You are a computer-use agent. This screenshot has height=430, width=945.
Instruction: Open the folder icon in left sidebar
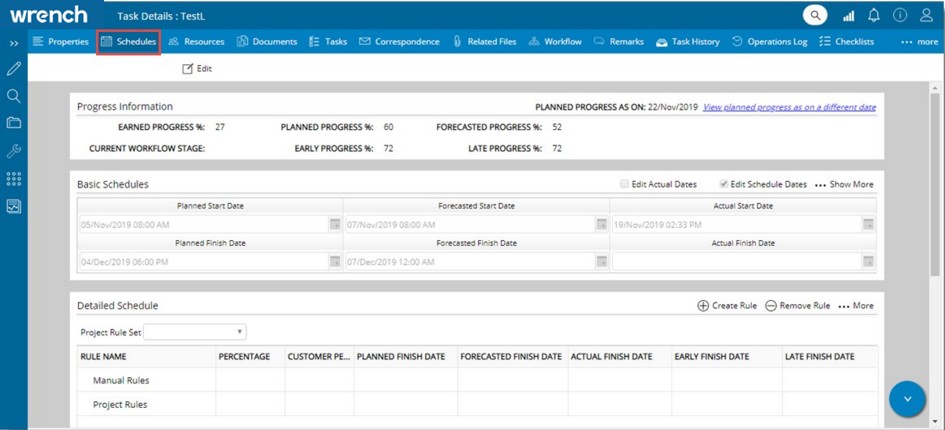tap(14, 123)
